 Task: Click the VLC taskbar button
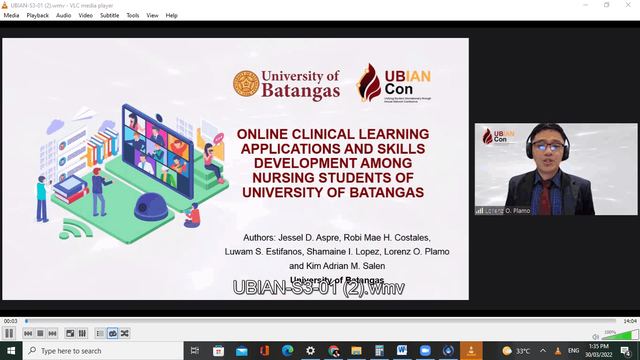pyautogui.click(x=471, y=351)
